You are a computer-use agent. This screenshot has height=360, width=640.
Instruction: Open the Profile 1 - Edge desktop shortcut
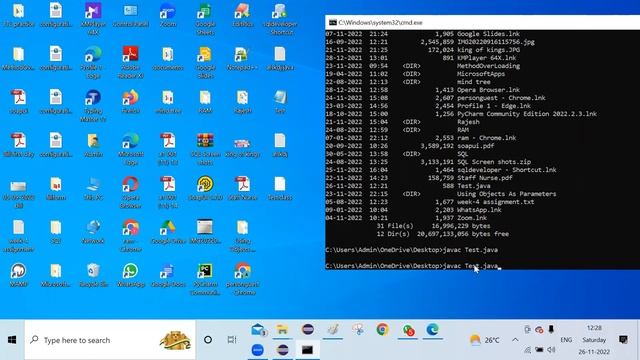93,62
